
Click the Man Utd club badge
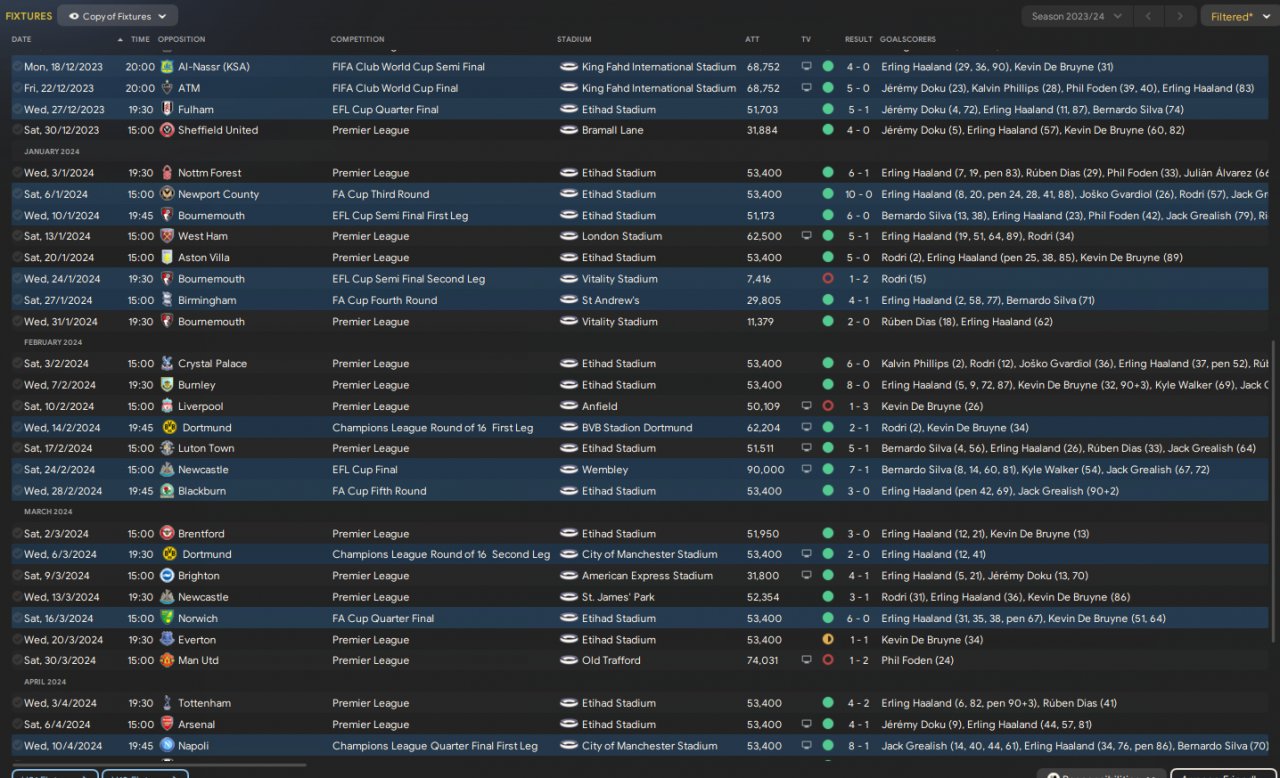[x=167, y=660]
